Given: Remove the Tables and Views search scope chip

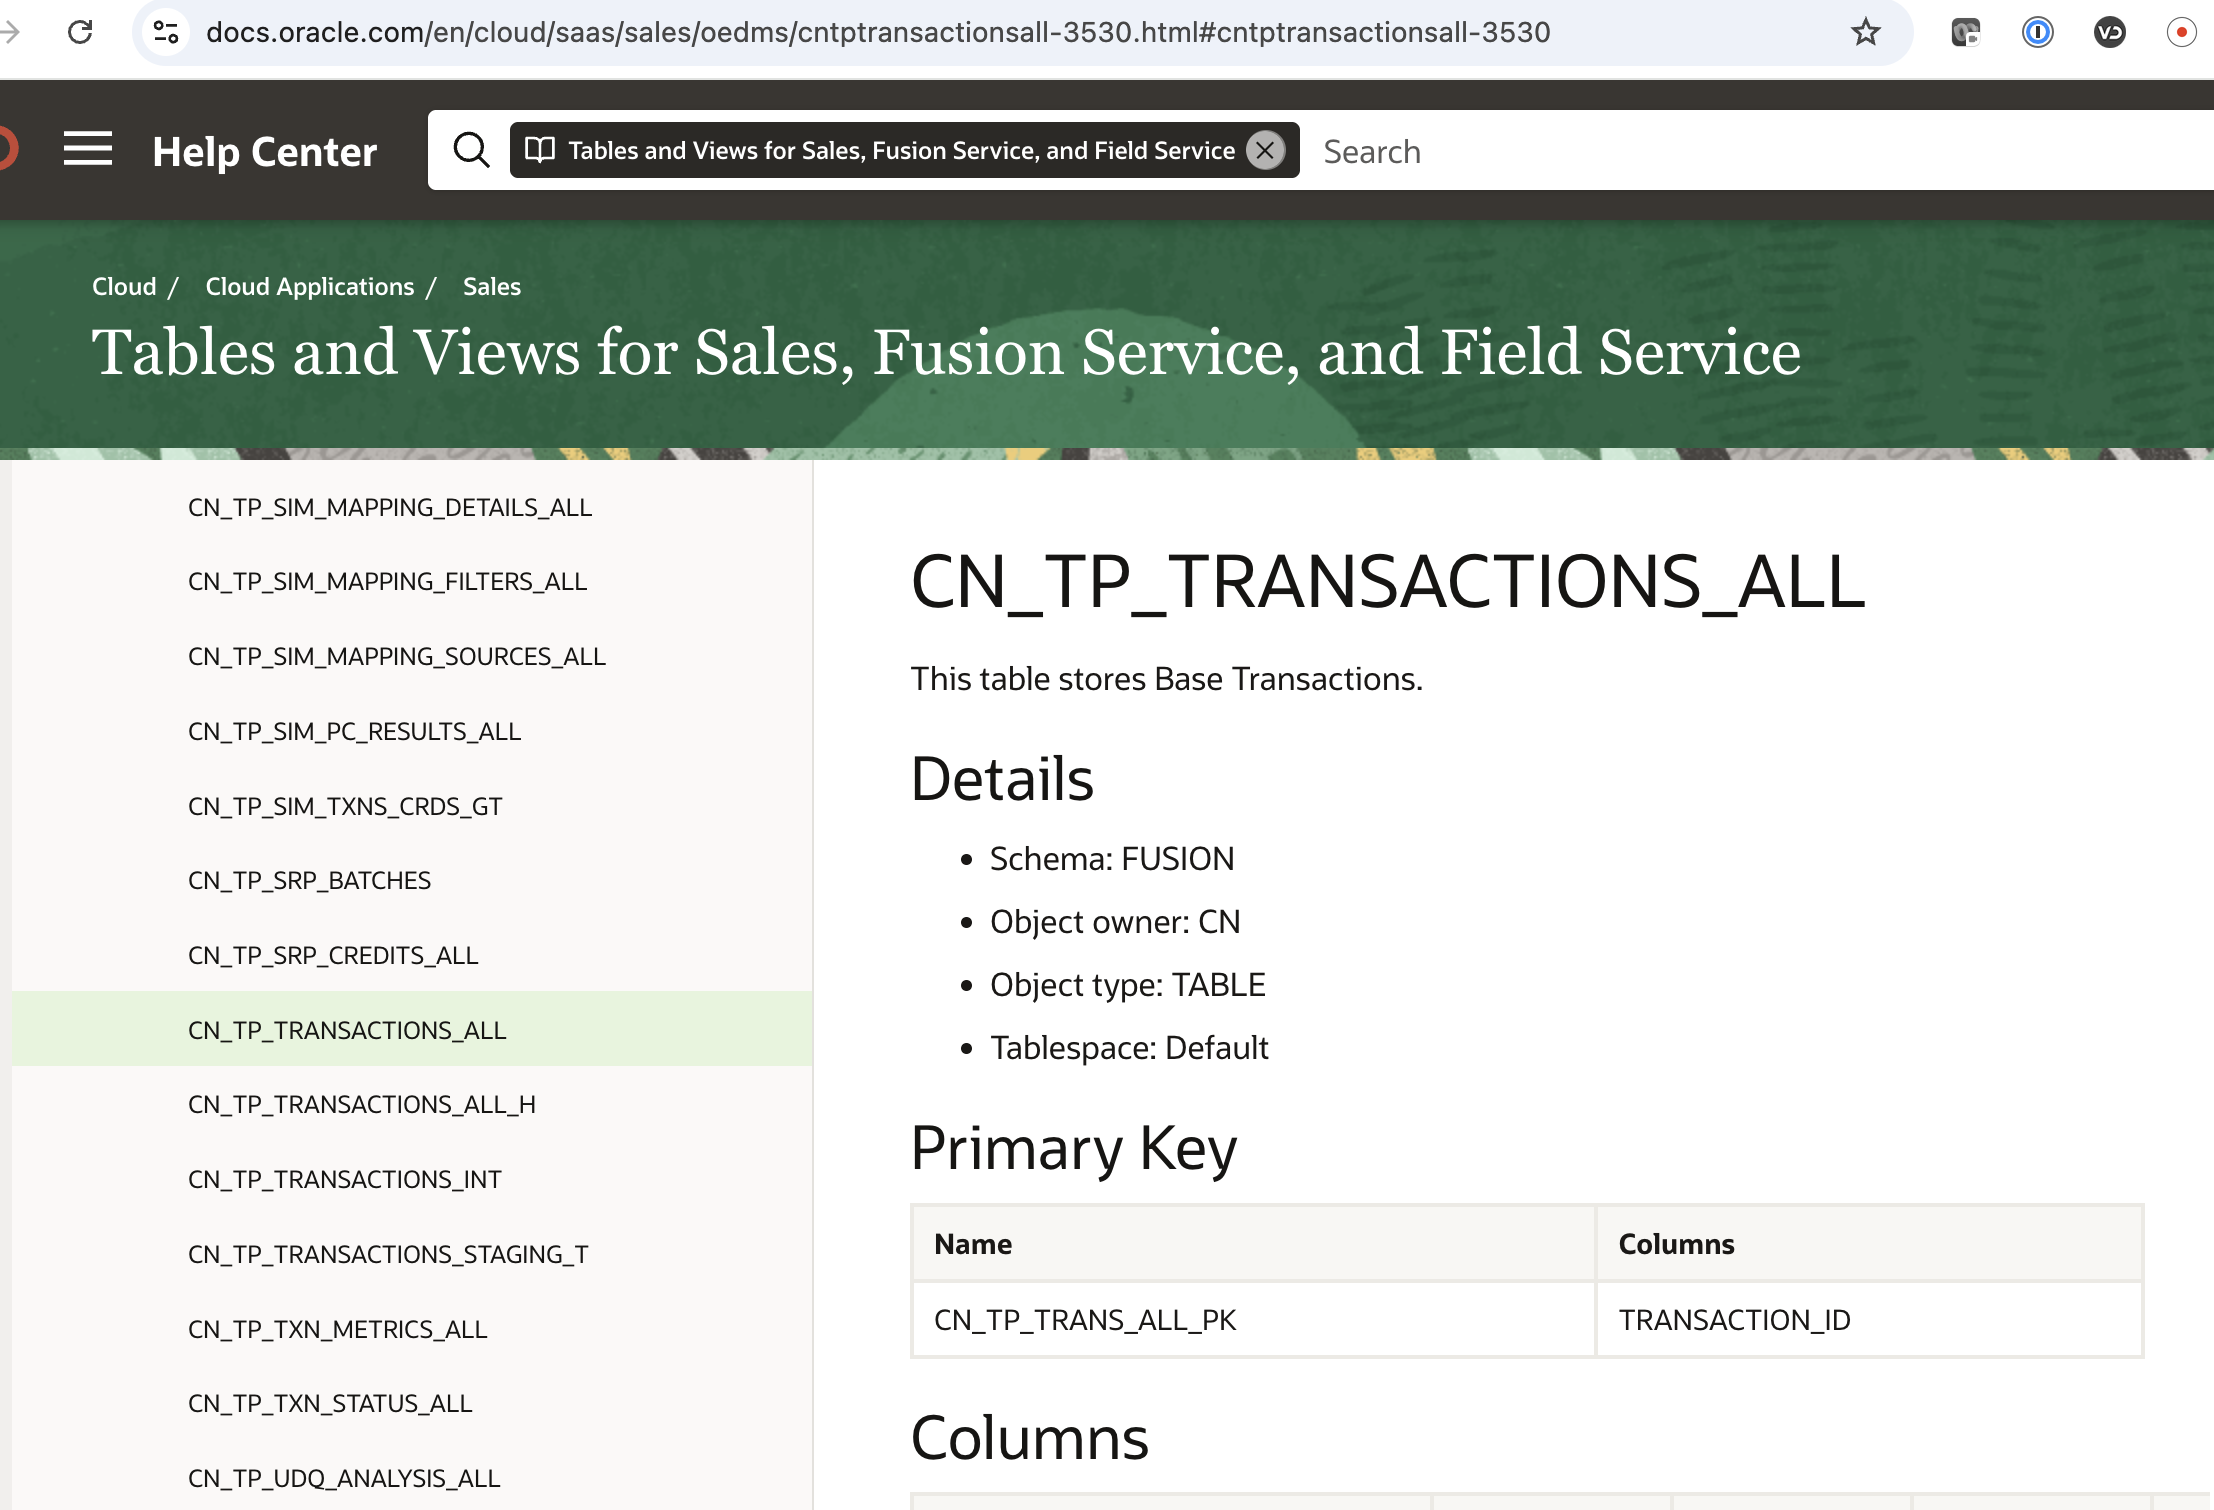Looking at the screenshot, I should coord(1264,150).
